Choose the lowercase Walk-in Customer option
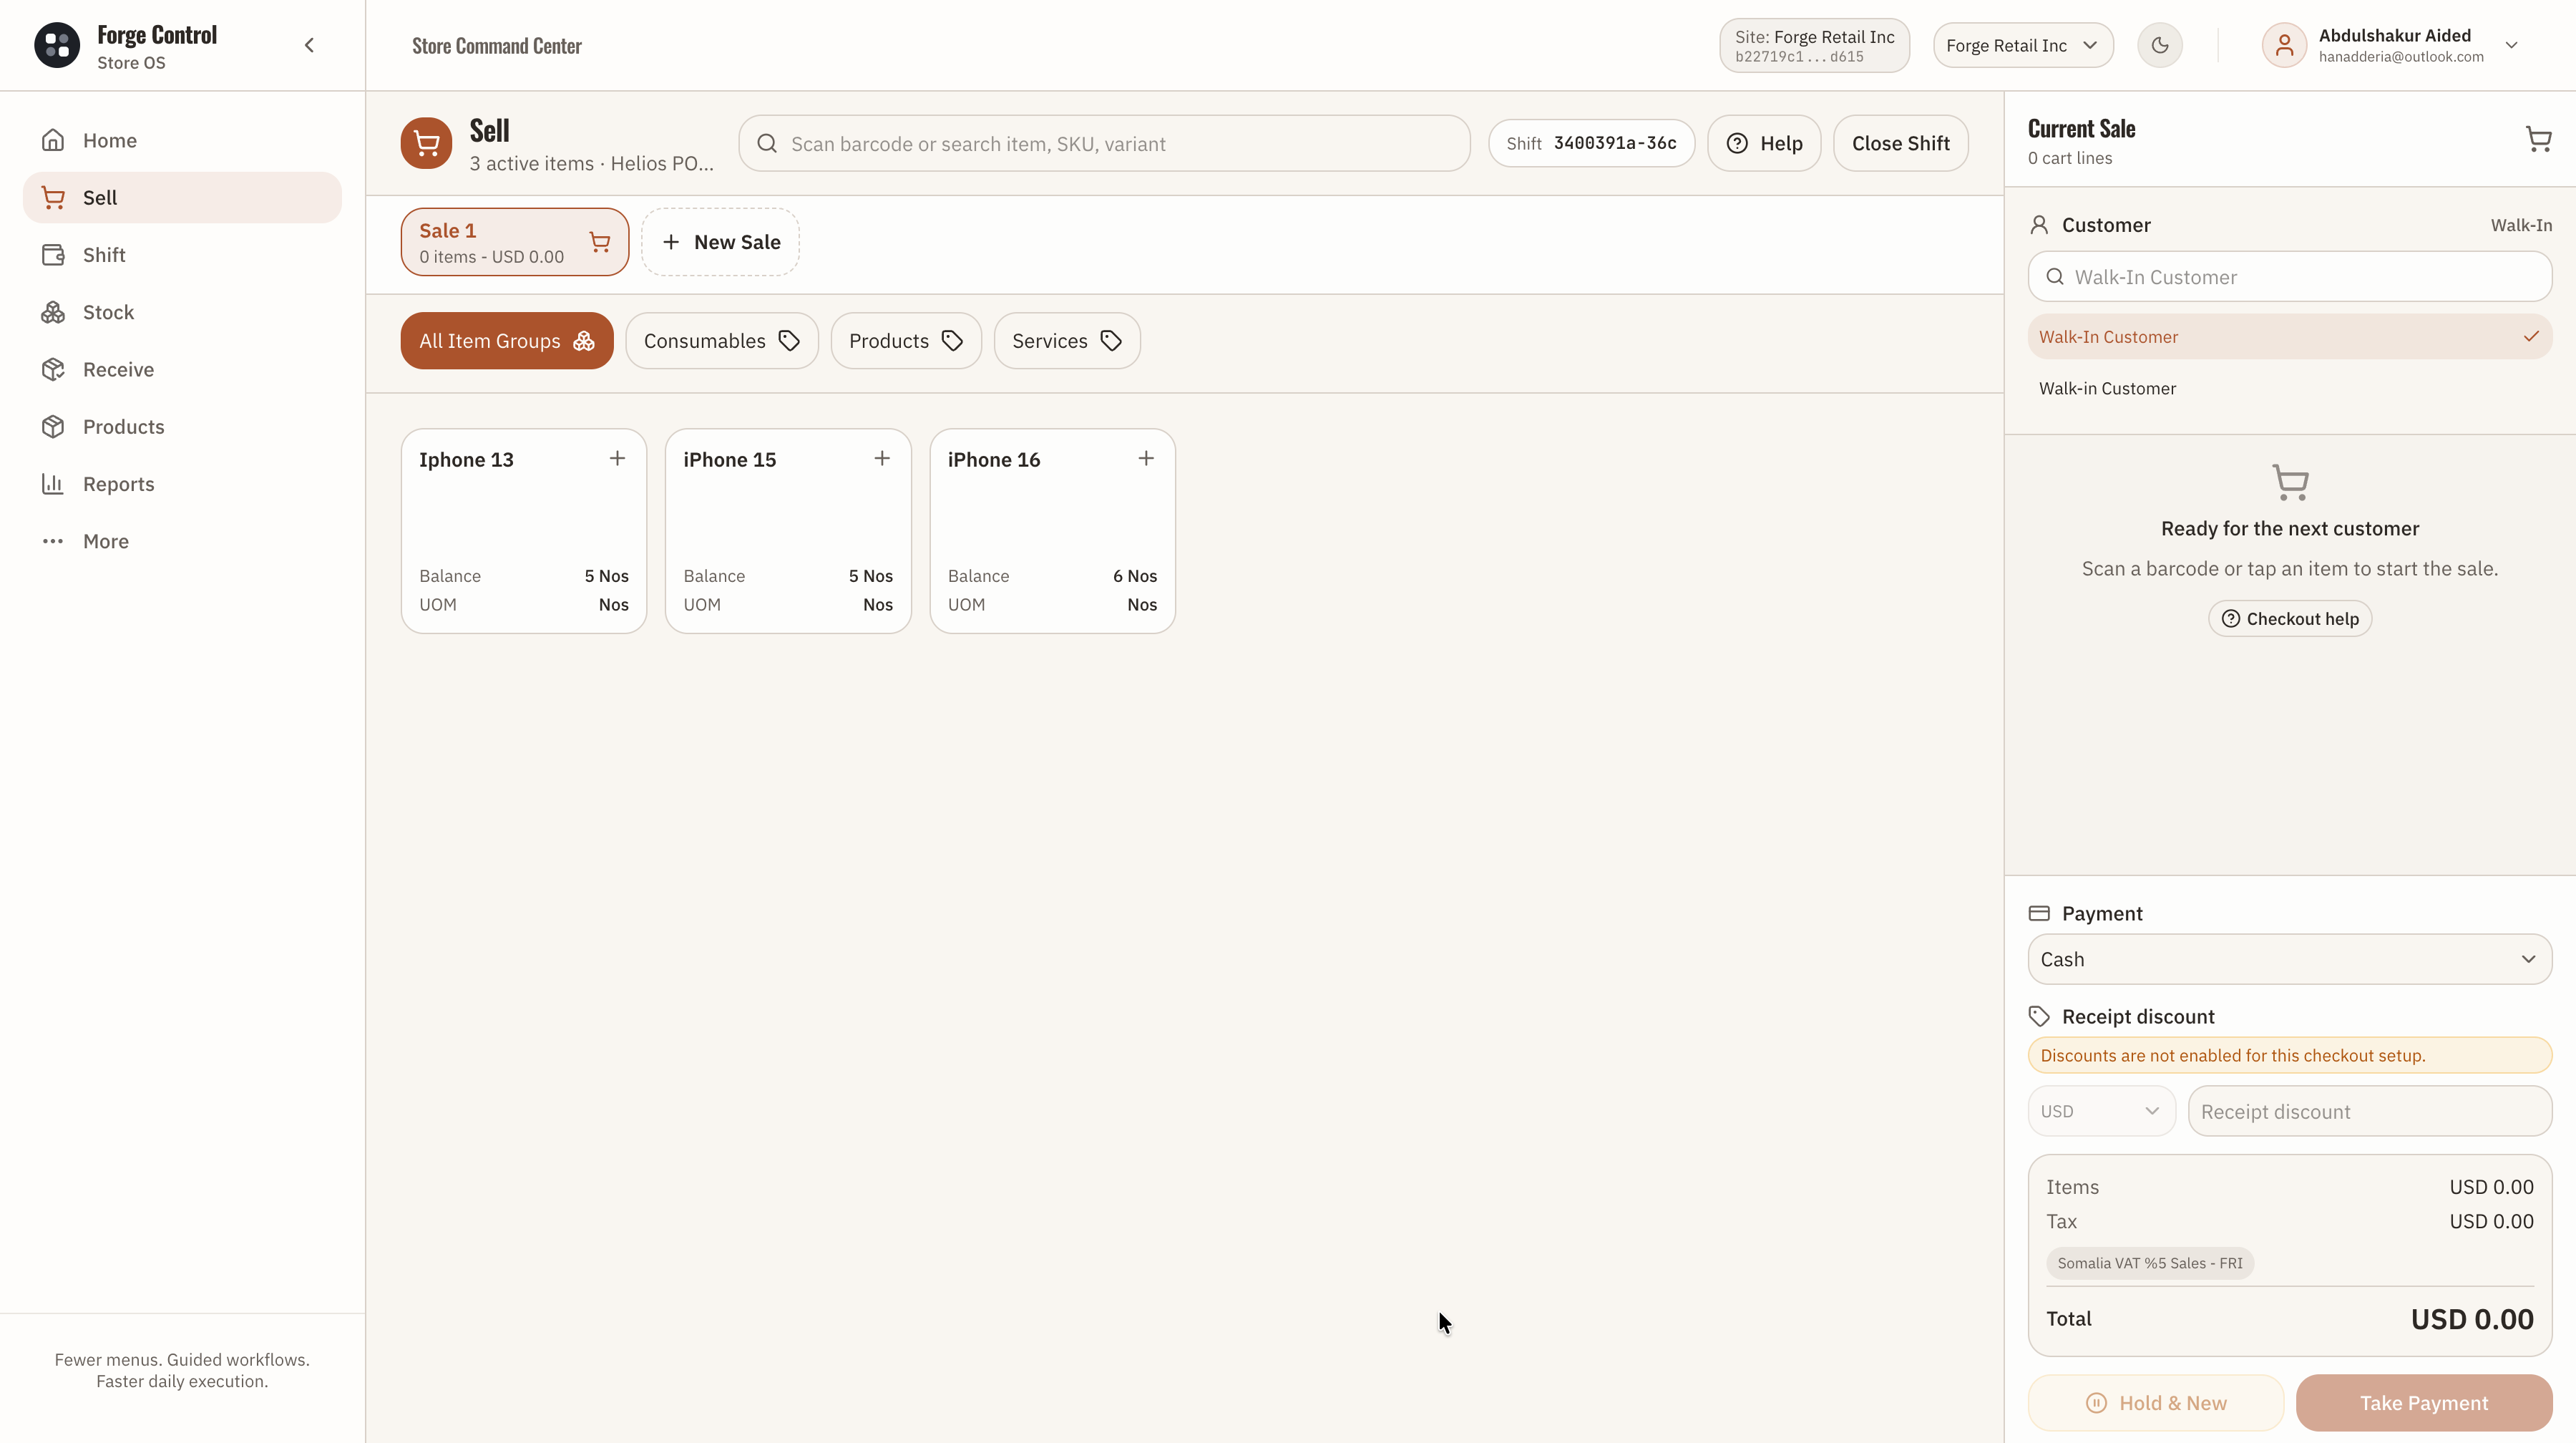 [x=2290, y=388]
